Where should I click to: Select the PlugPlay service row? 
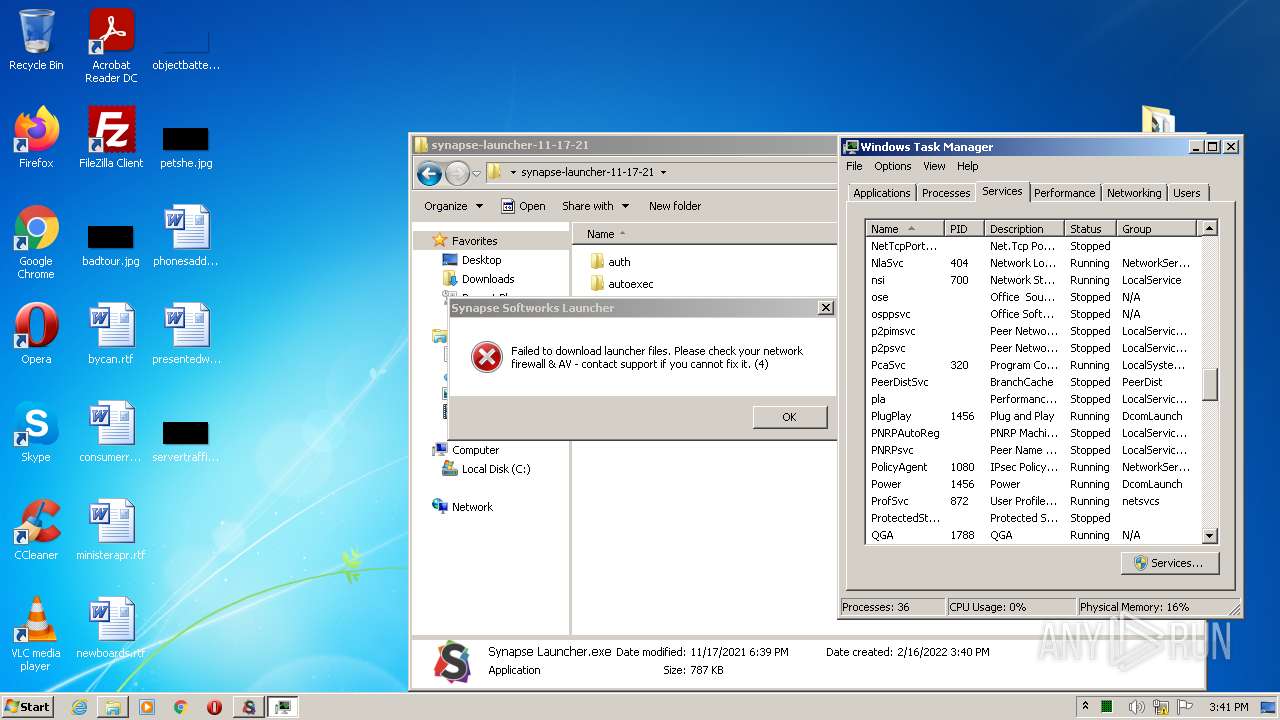click(1033, 416)
